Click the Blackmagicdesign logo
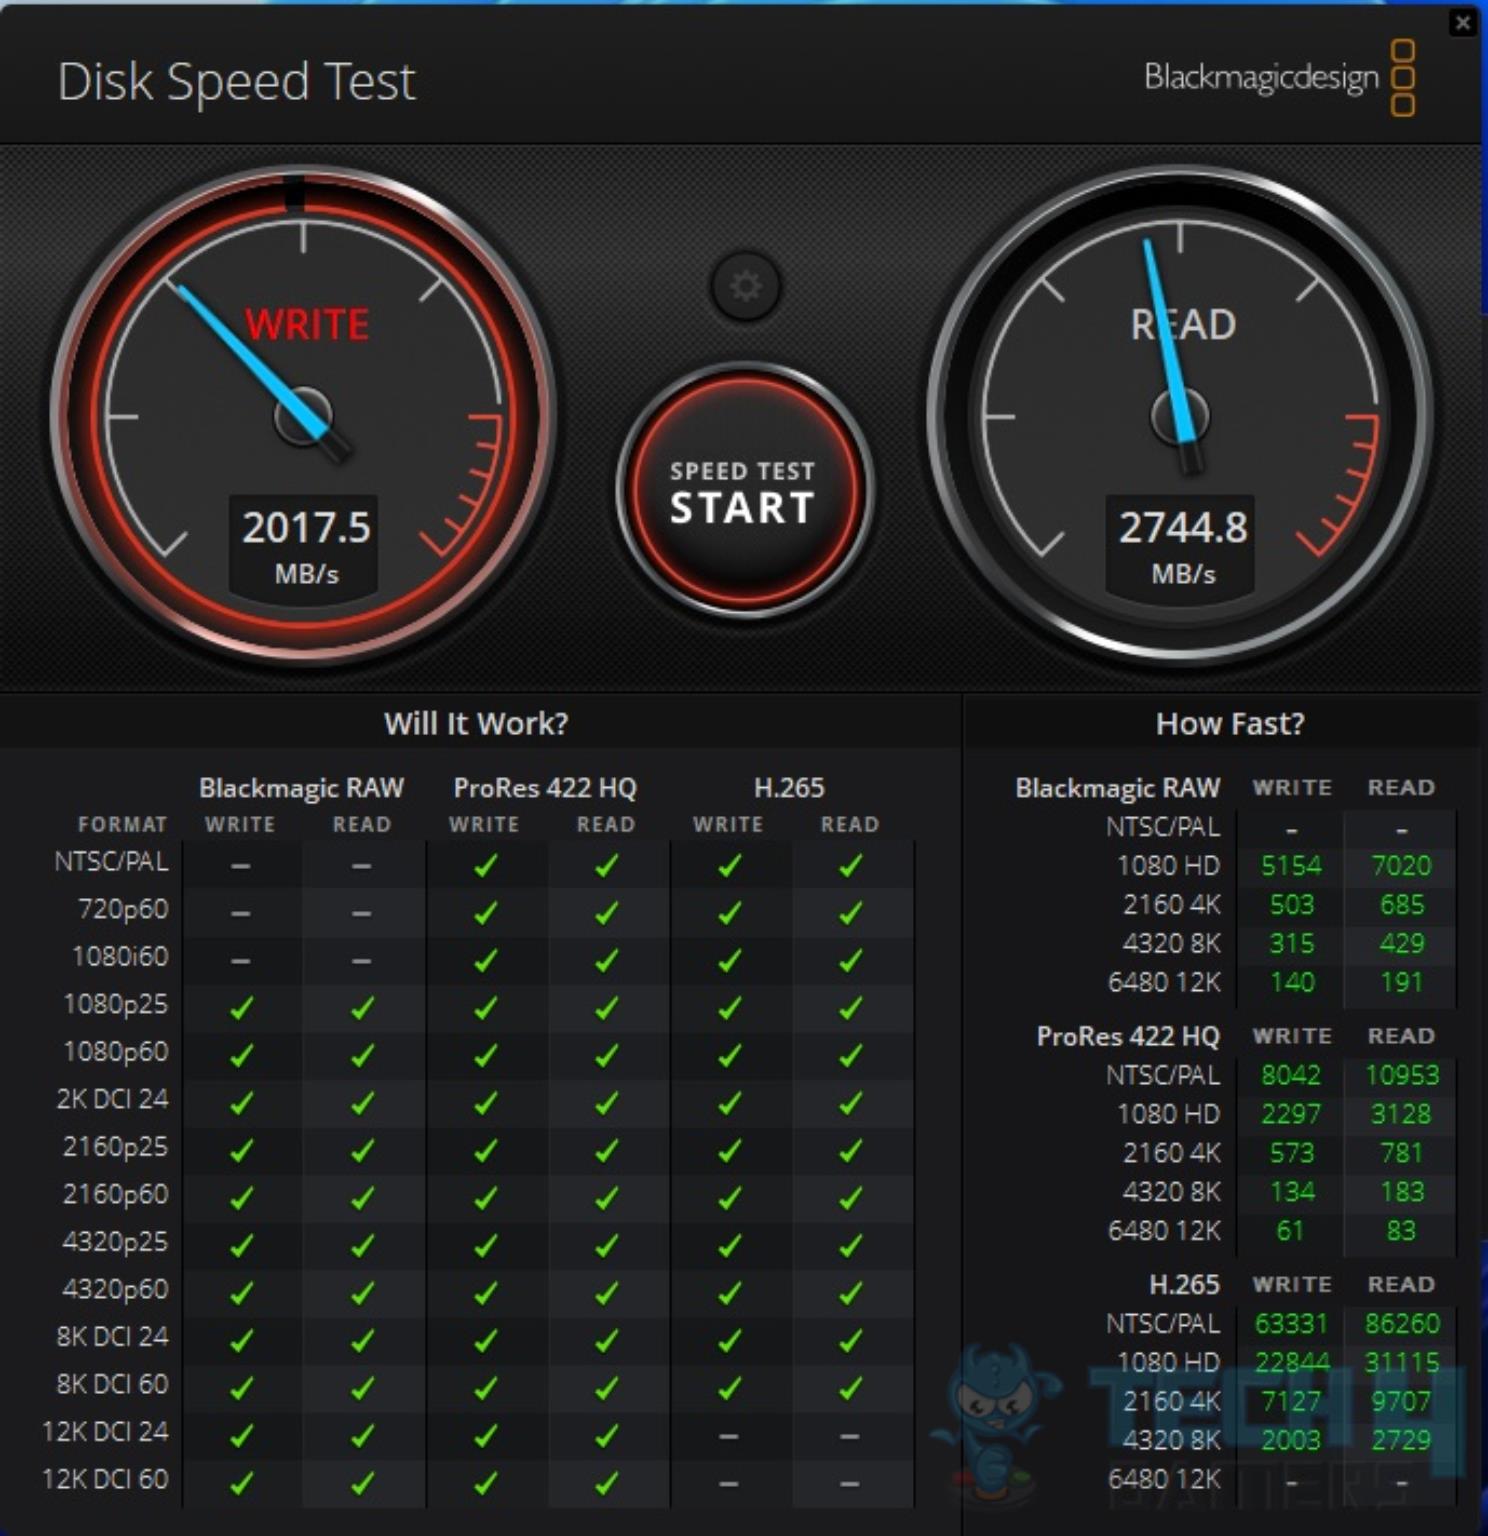The width and height of the screenshot is (1488, 1536). pos(1279,78)
